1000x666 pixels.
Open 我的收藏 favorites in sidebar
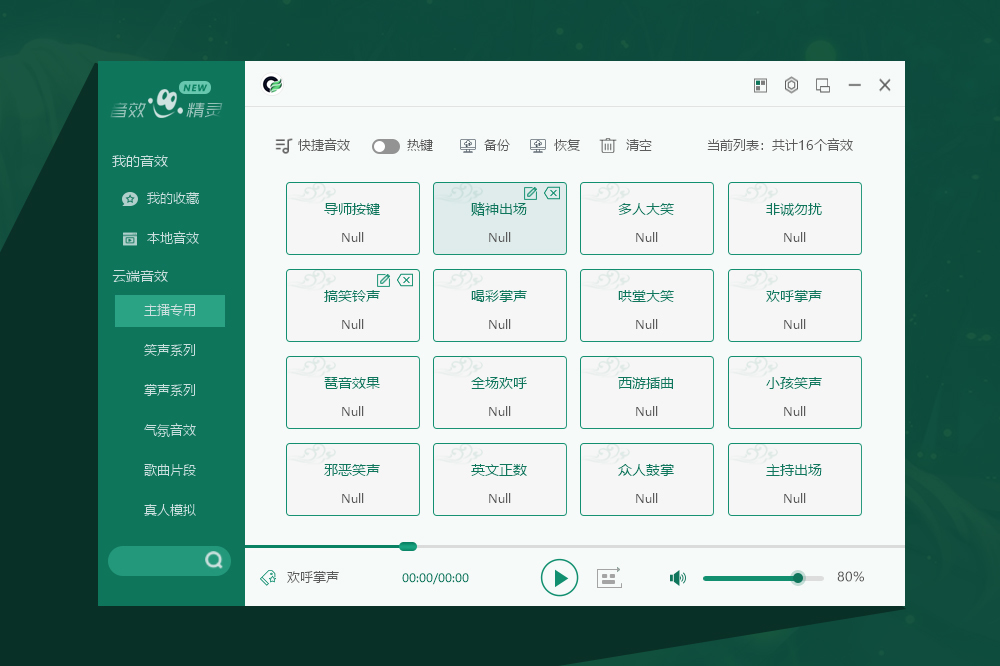172,198
